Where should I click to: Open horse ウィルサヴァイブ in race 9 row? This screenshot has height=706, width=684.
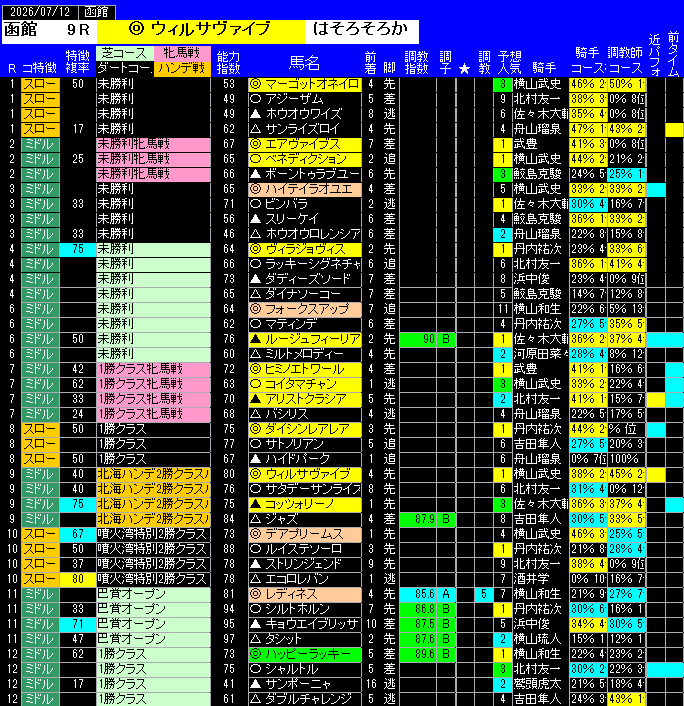point(305,474)
